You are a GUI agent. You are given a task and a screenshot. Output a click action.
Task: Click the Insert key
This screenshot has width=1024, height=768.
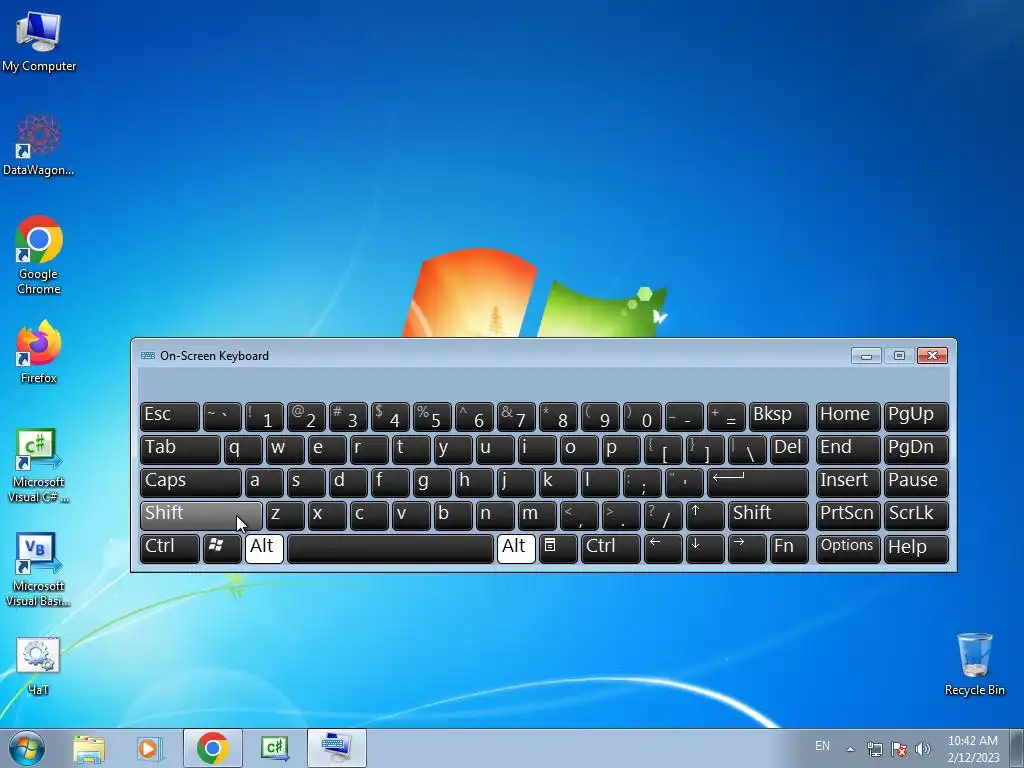coord(848,483)
